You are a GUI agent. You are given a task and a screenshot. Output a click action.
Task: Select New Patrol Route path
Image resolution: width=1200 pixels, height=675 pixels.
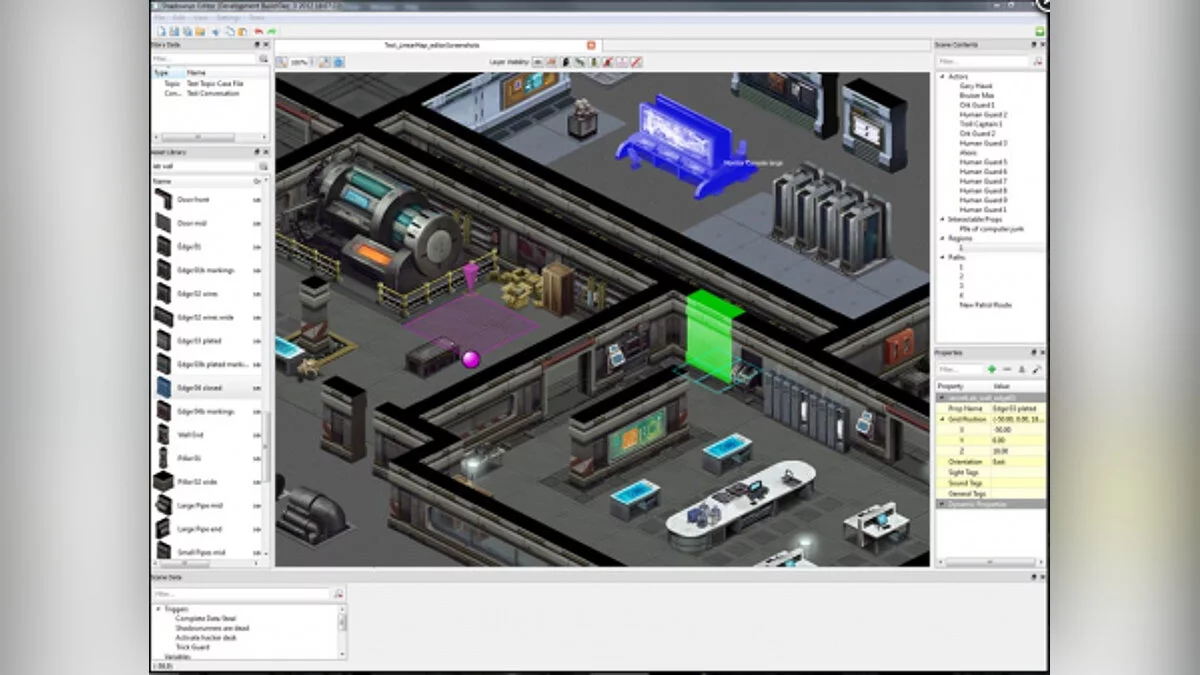(985, 305)
